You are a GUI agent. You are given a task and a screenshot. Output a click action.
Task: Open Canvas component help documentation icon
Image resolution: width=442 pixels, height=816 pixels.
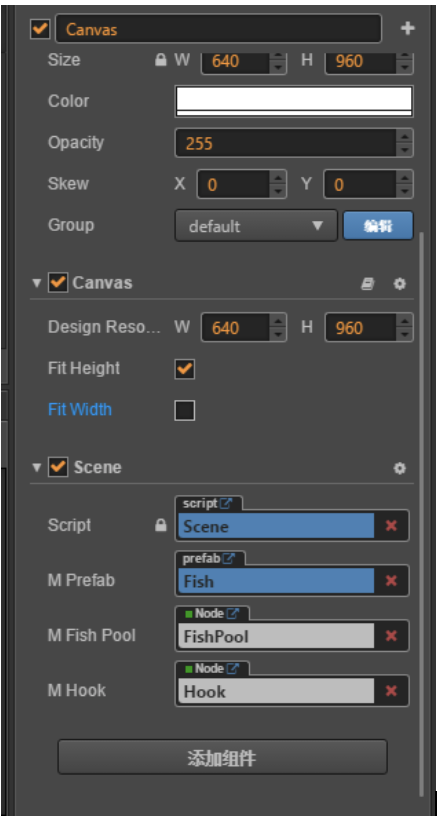(x=368, y=284)
